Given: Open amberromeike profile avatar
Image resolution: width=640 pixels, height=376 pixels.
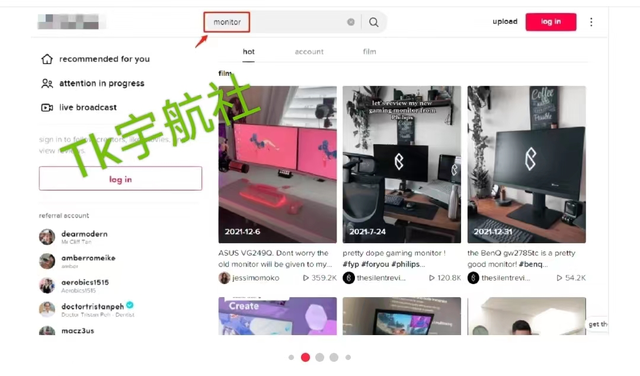Looking at the screenshot, I should (47, 261).
